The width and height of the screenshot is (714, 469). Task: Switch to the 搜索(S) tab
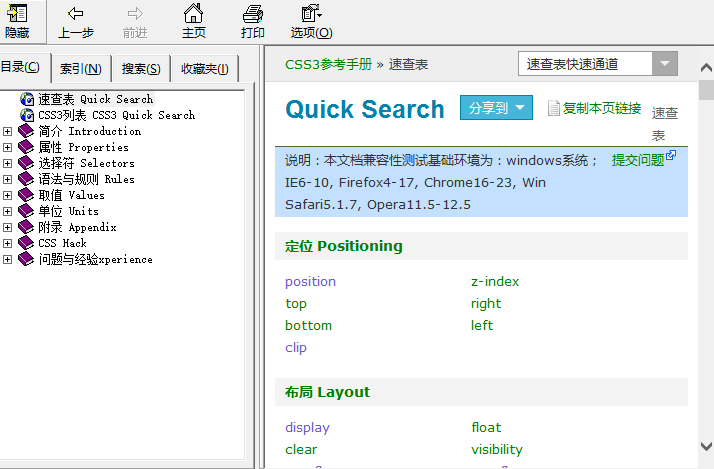pos(141,69)
